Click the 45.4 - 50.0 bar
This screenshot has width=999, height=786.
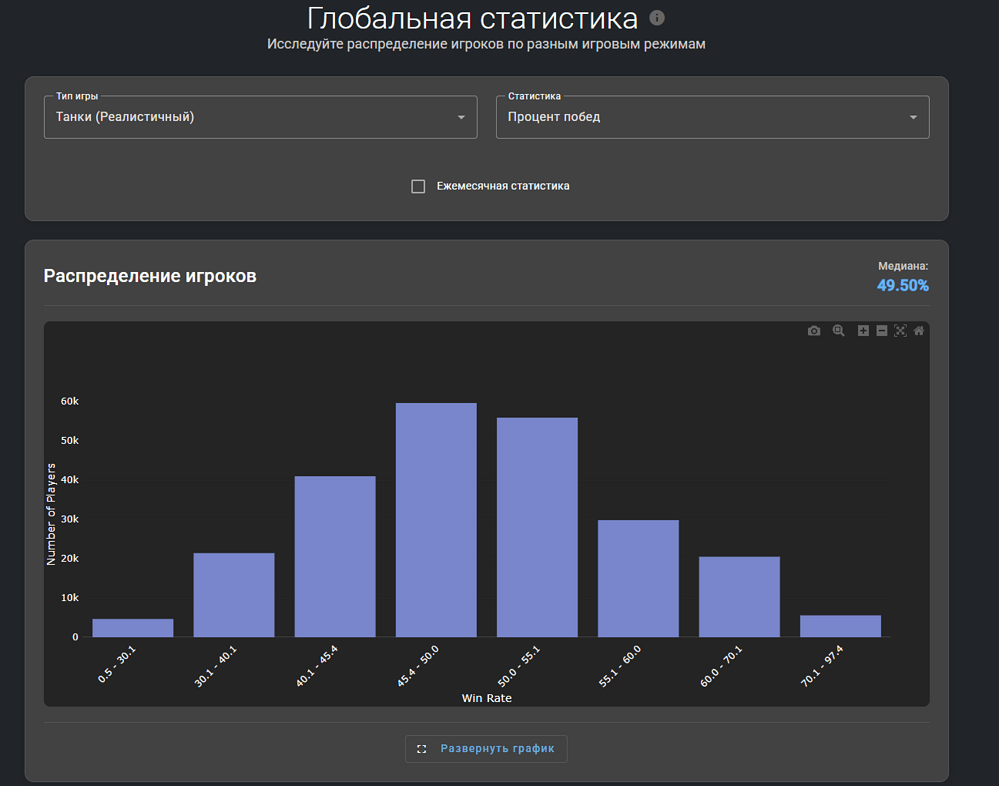436,520
